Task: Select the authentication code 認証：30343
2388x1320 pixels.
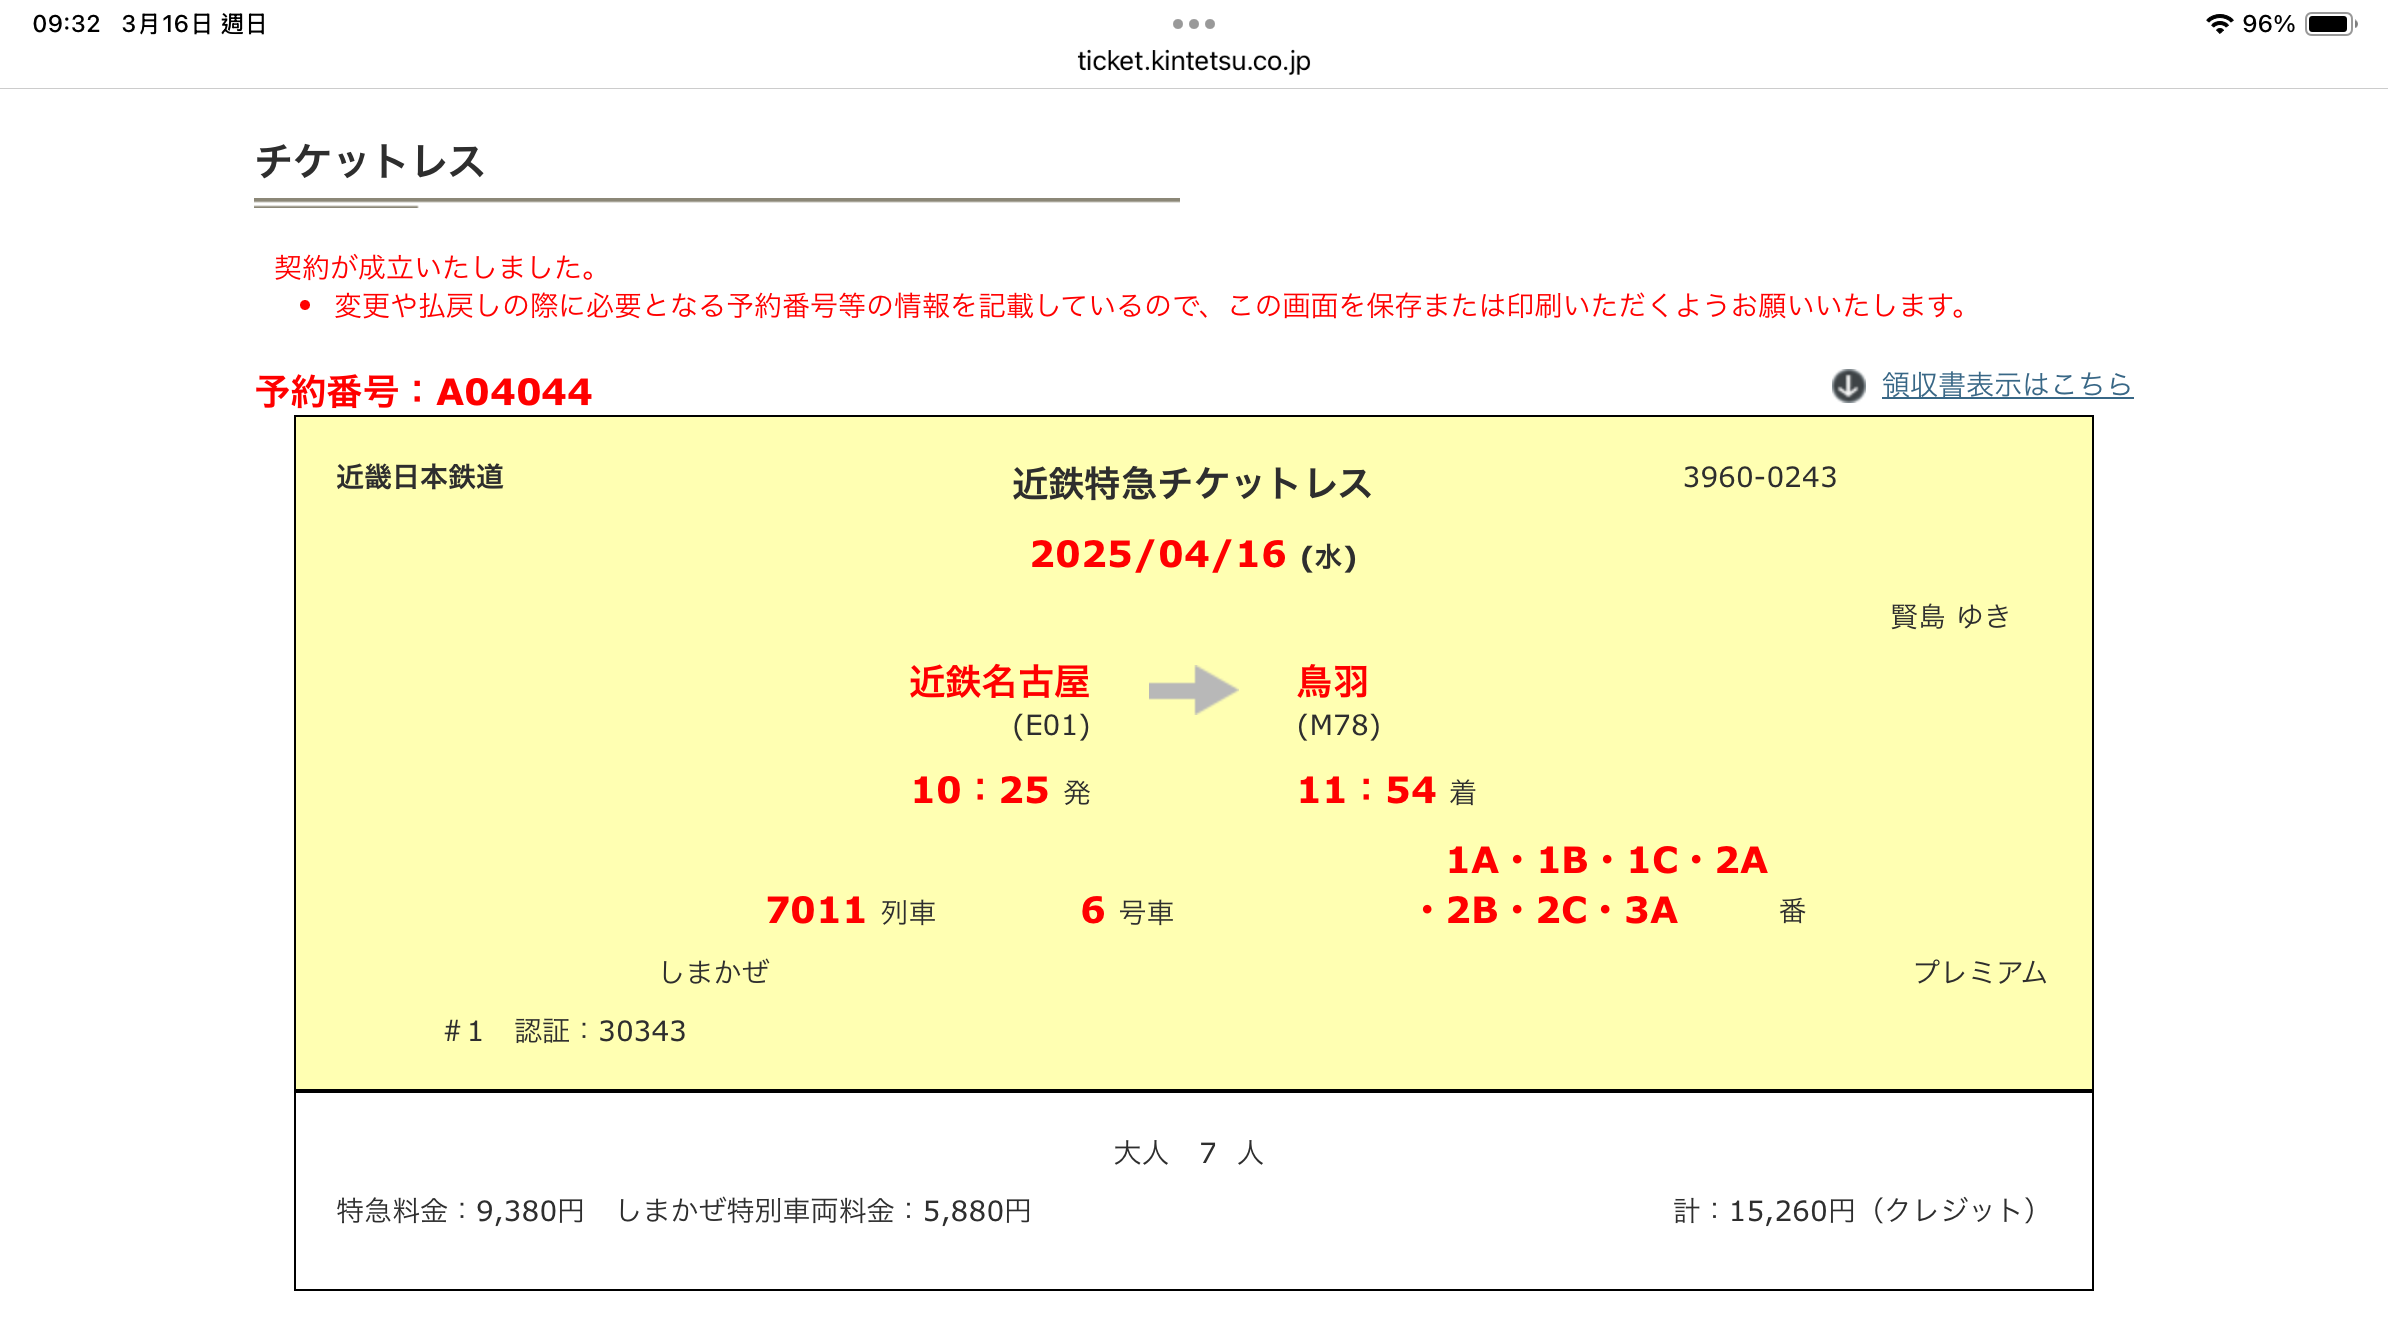Action: tap(600, 1031)
